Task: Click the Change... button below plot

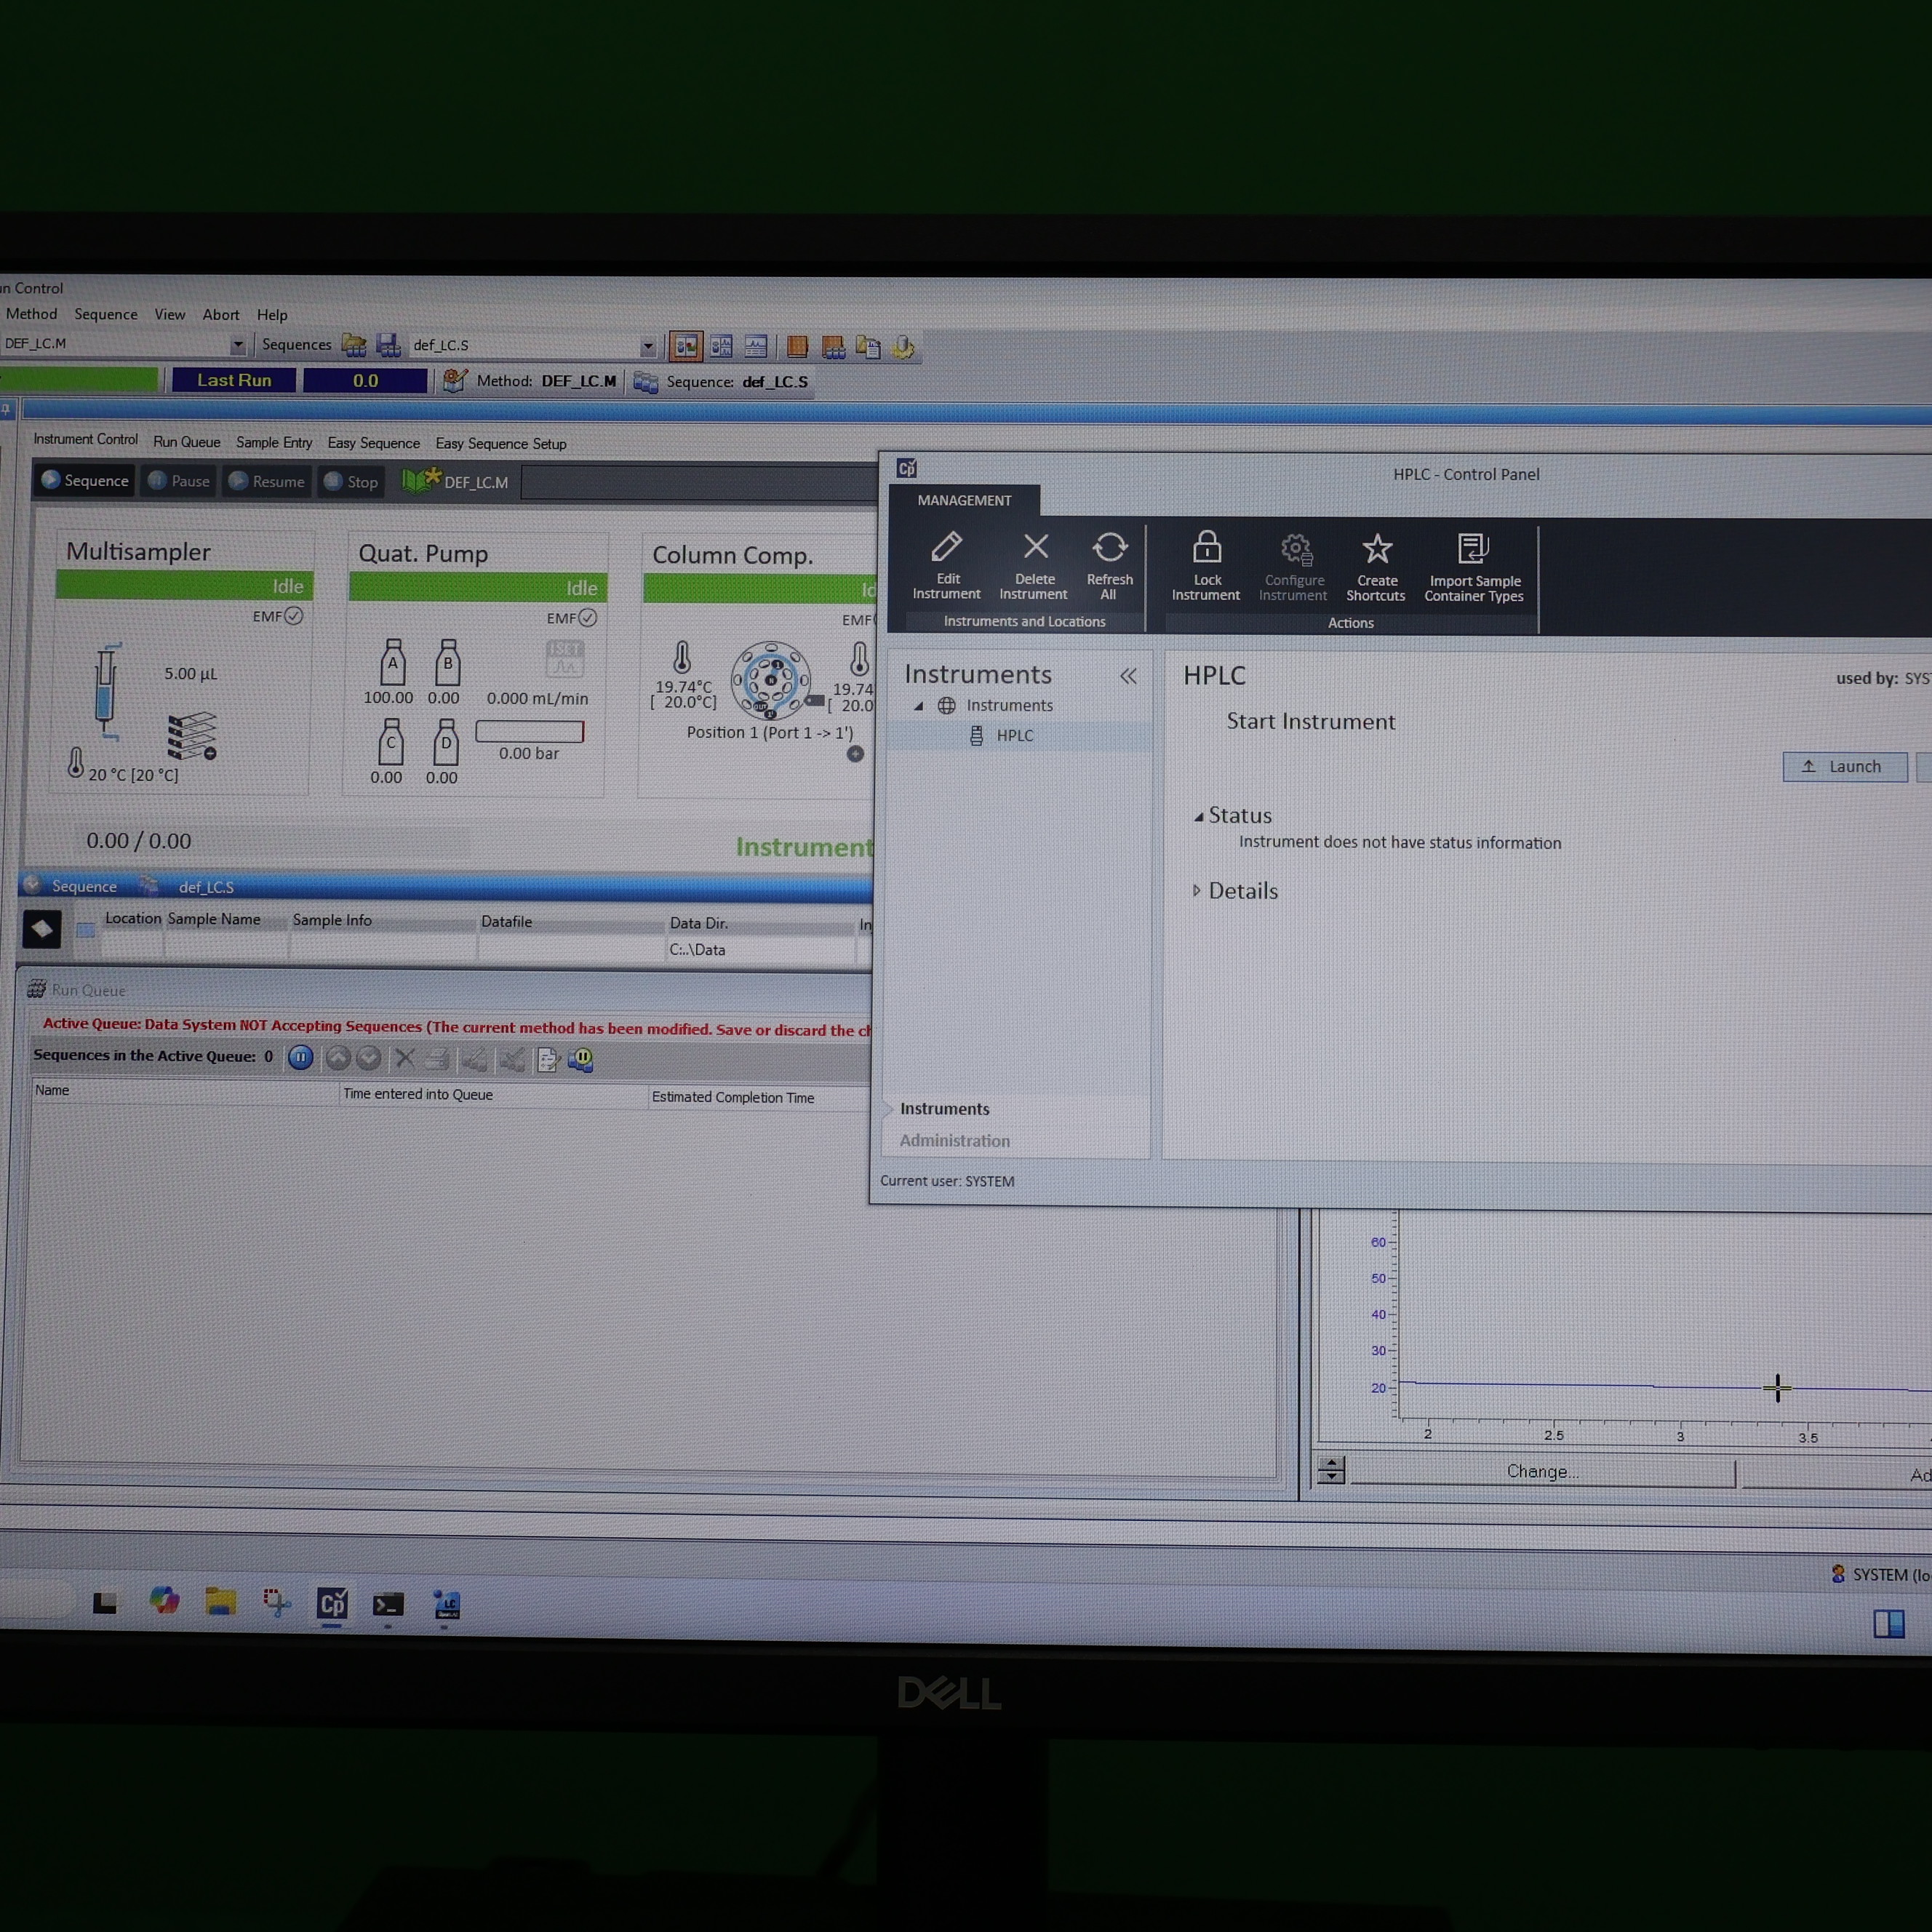Action: click(x=1542, y=1471)
